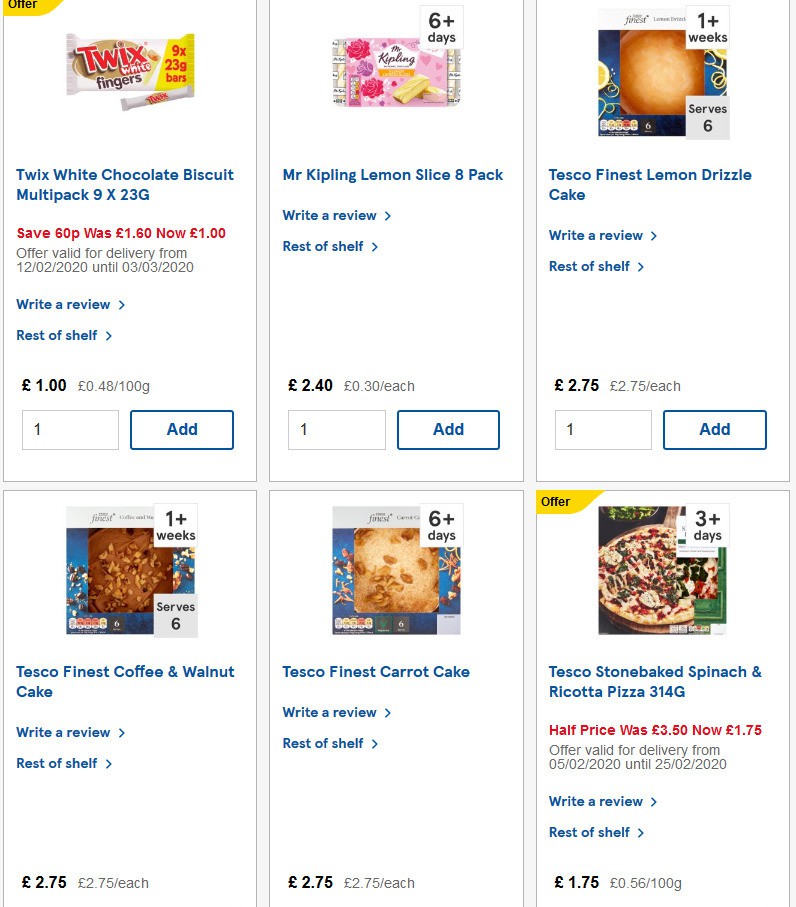Add Twix White Chocolate Multipack to basket

point(182,429)
